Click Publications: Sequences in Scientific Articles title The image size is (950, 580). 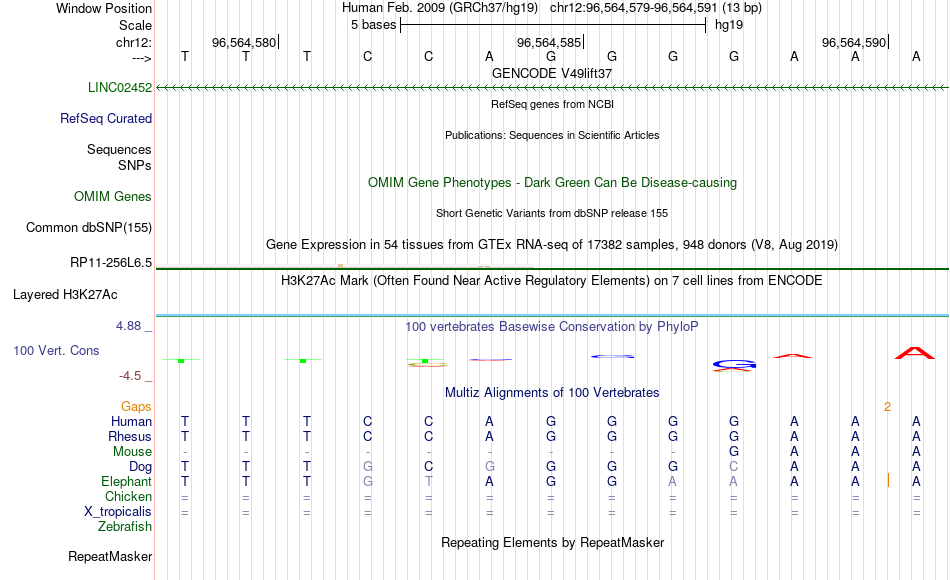[552, 135]
